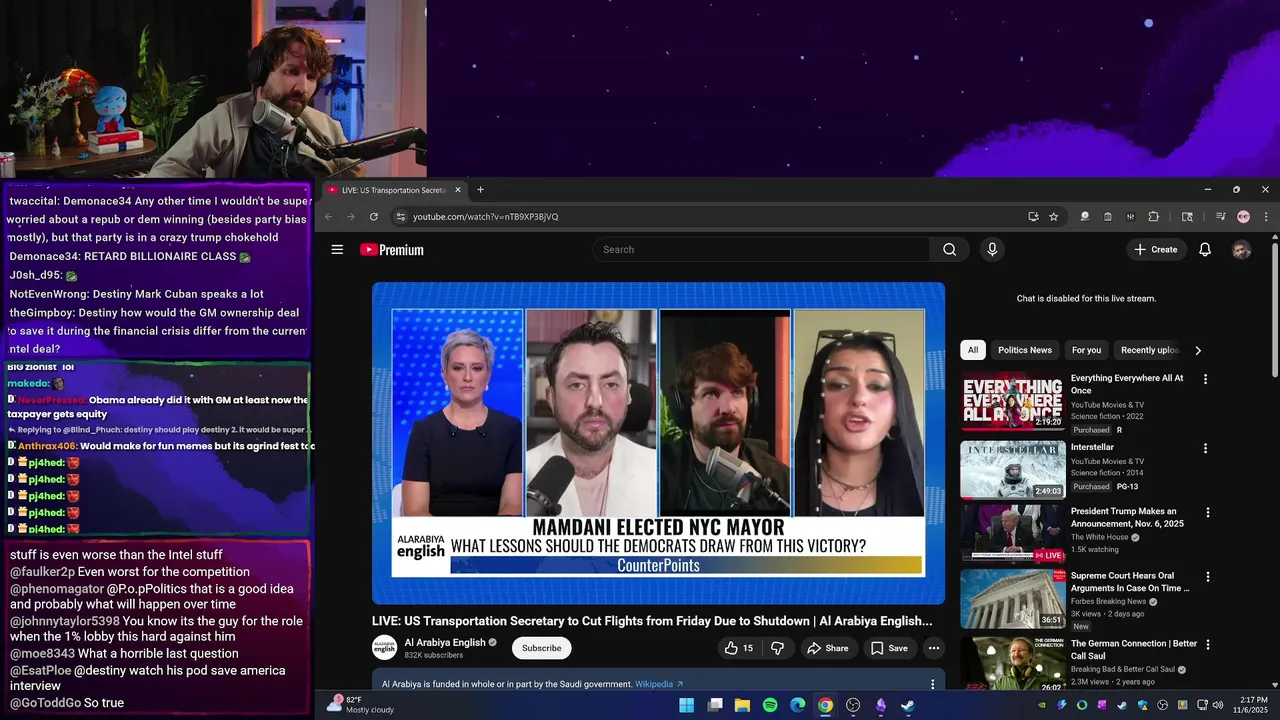Open the taskbar clock showing 2:17 PM
1280x720 pixels.
(1253, 705)
